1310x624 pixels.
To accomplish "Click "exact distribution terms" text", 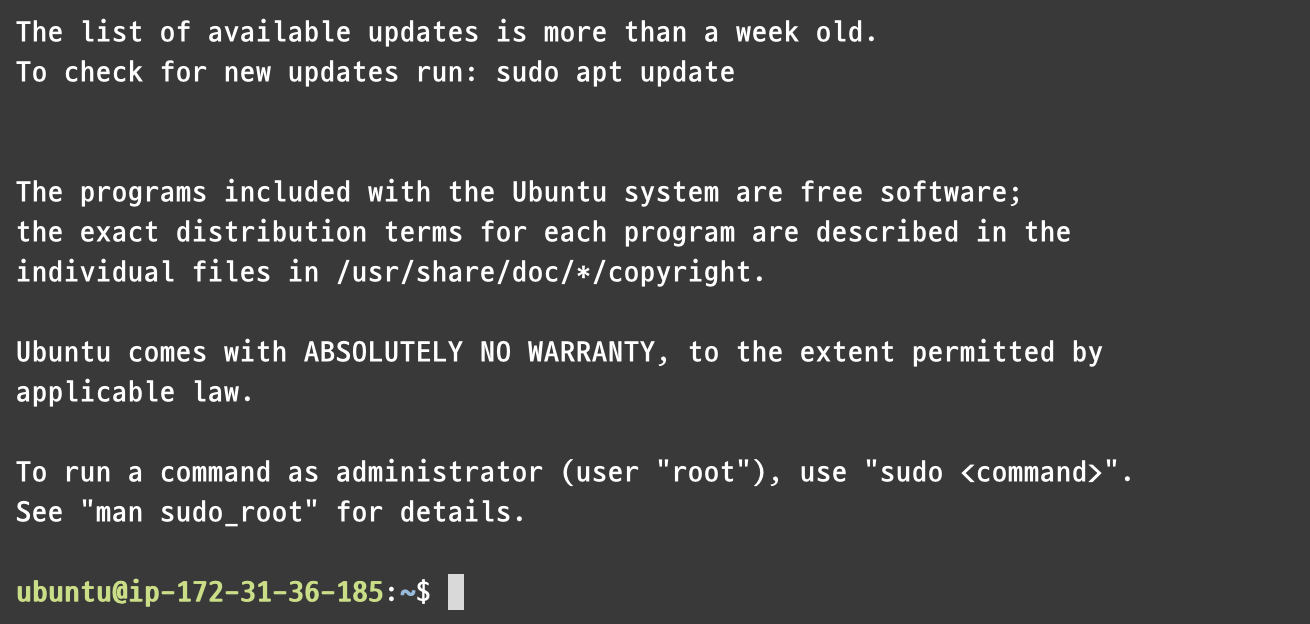I will [271, 232].
